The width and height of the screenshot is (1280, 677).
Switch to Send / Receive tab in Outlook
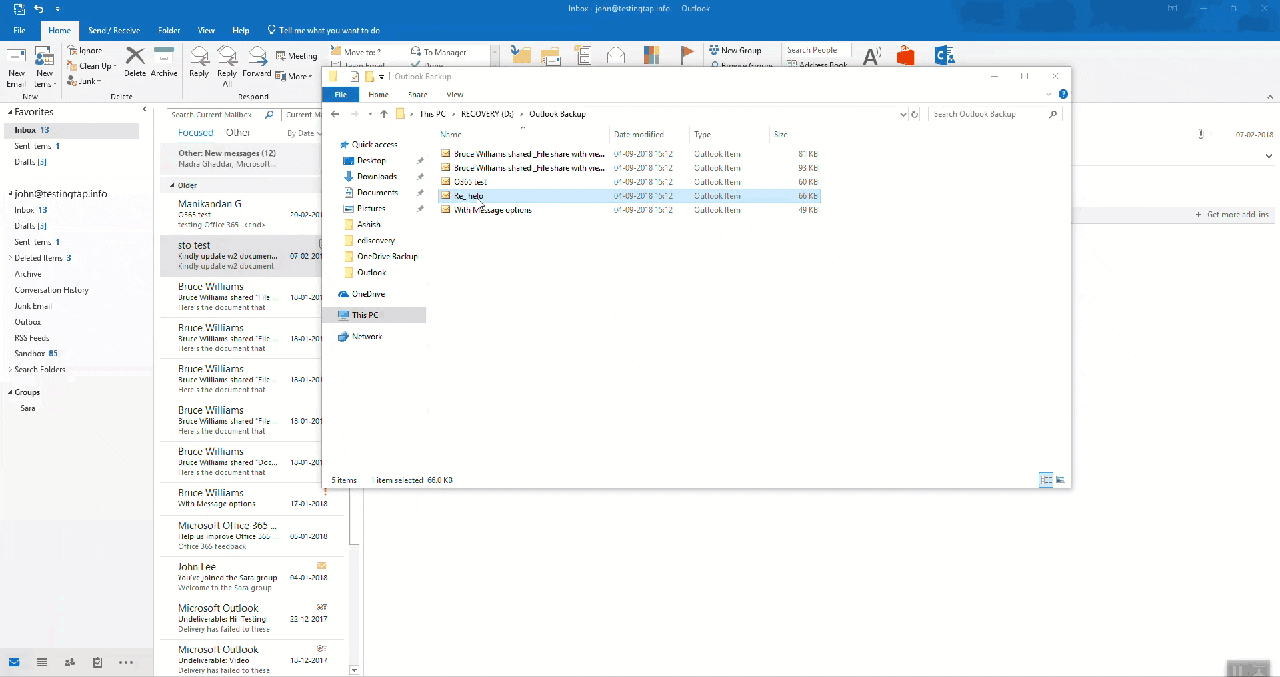point(114,30)
